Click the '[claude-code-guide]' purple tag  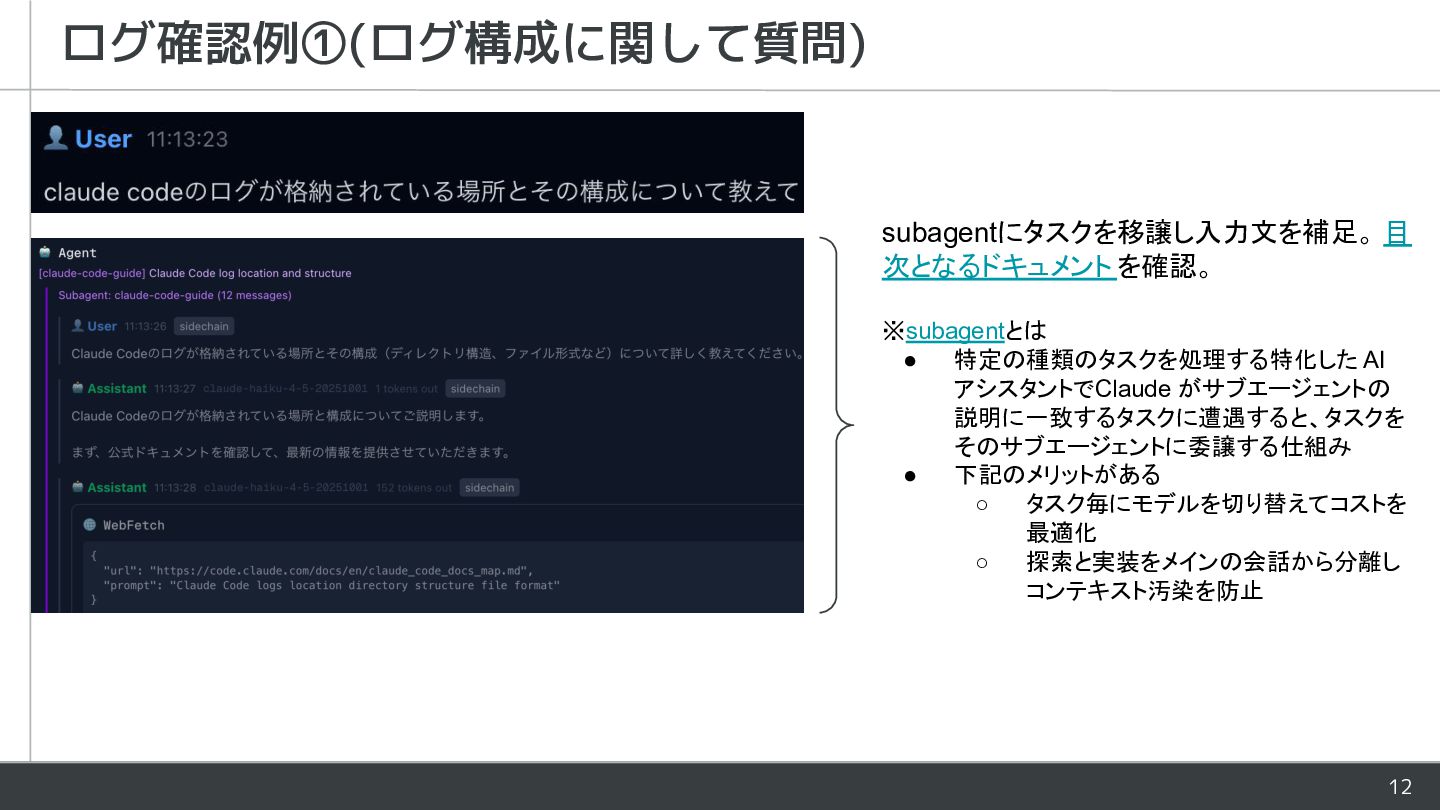tap(92, 273)
